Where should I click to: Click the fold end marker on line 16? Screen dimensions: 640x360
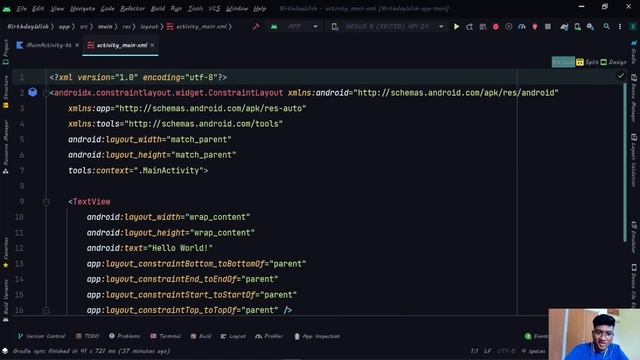(x=46, y=310)
